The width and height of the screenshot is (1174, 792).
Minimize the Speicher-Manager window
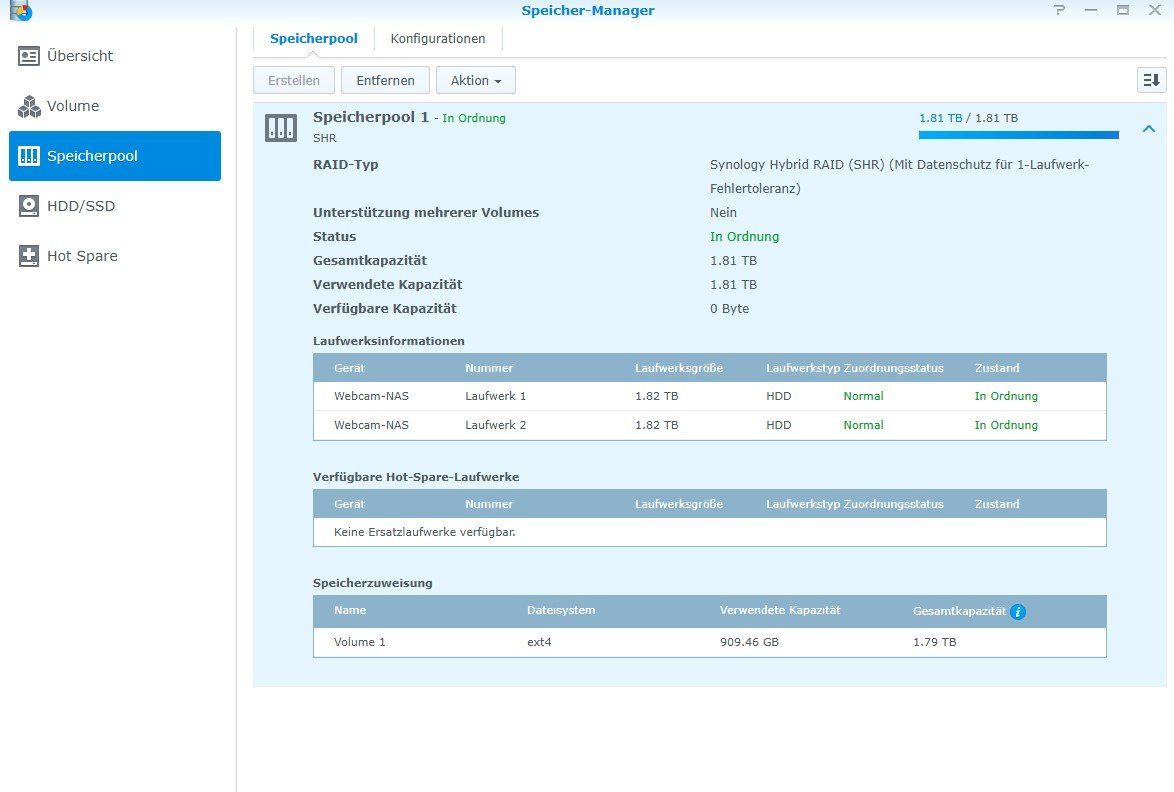1091,10
